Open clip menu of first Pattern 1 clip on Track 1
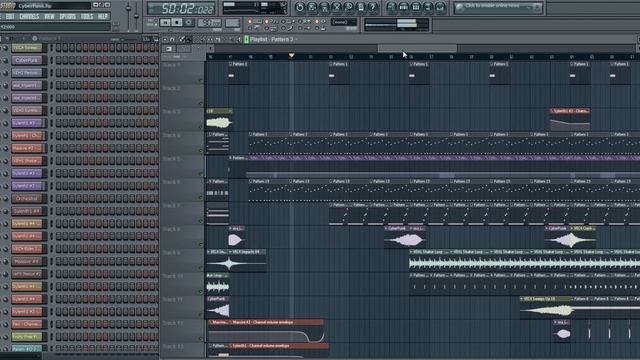The image size is (640, 360). tap(231, 64)
